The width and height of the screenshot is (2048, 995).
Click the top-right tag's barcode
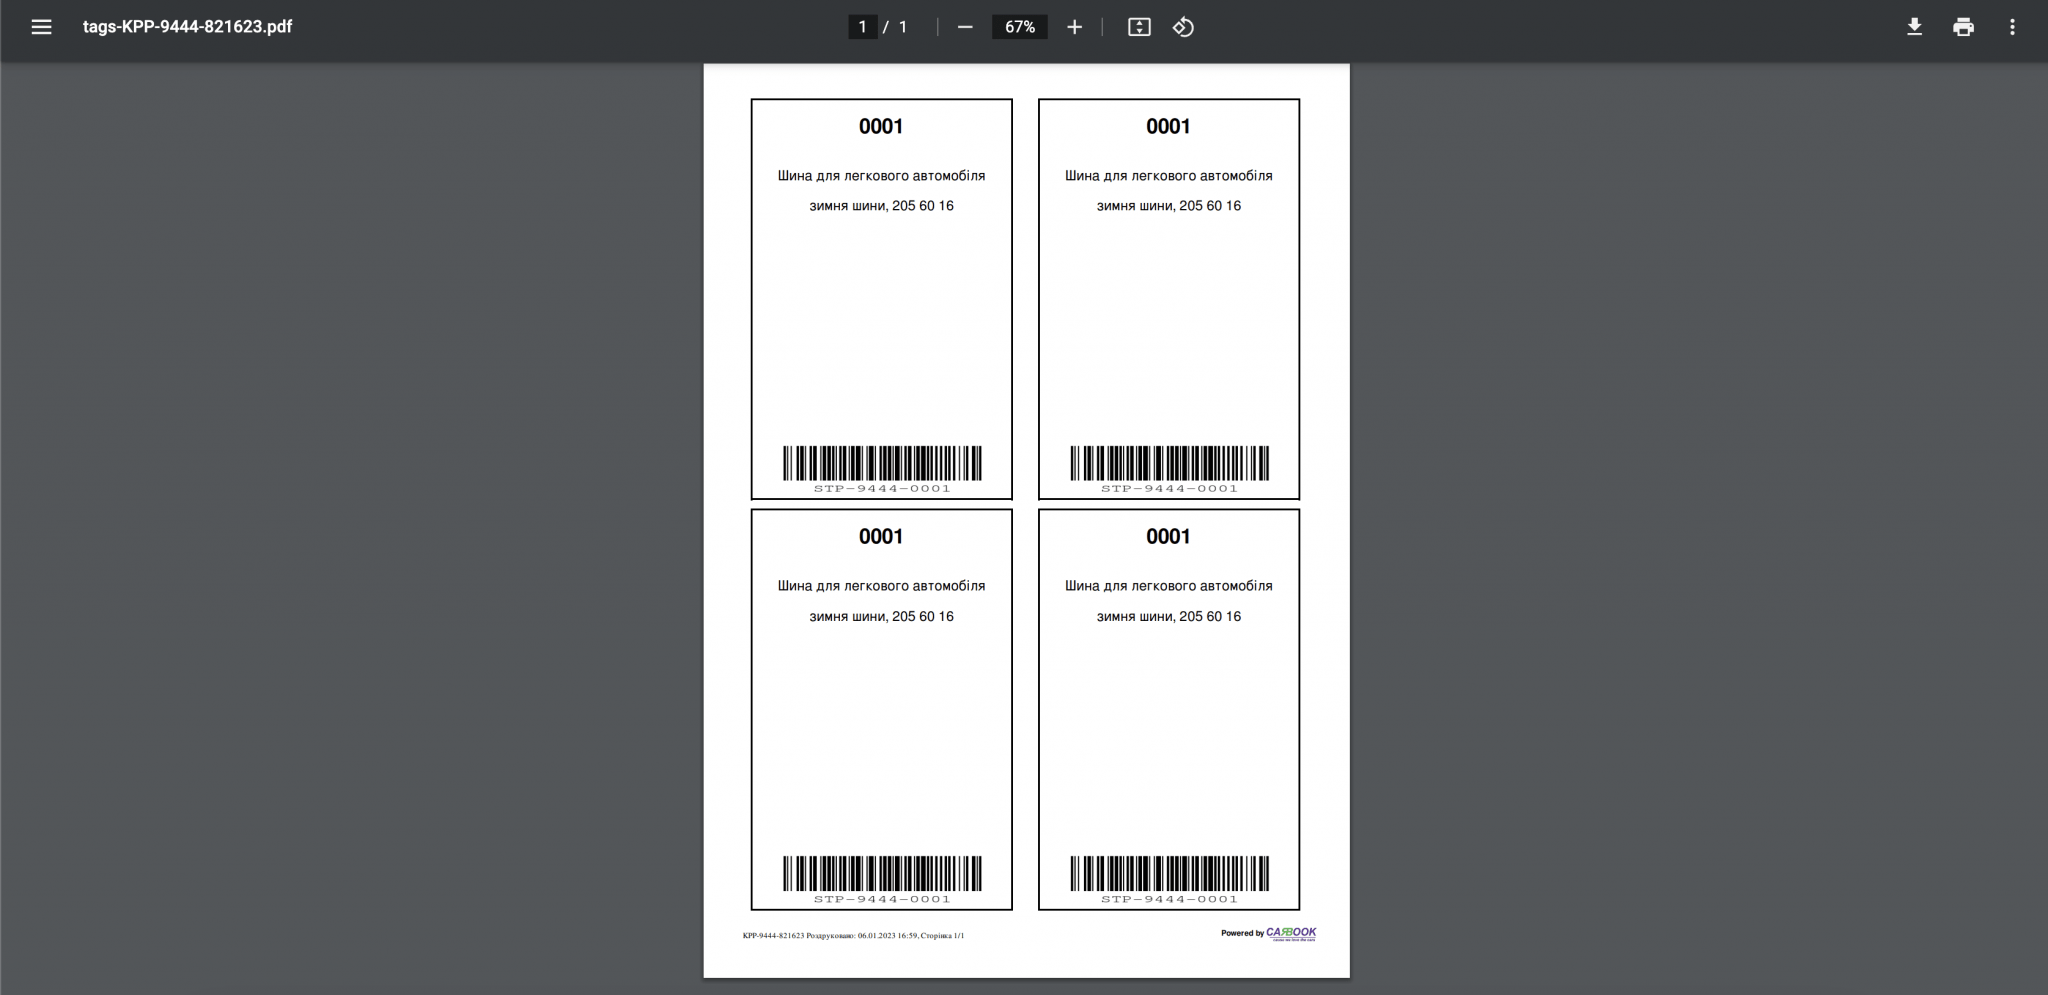click(x=1169, y=464)
